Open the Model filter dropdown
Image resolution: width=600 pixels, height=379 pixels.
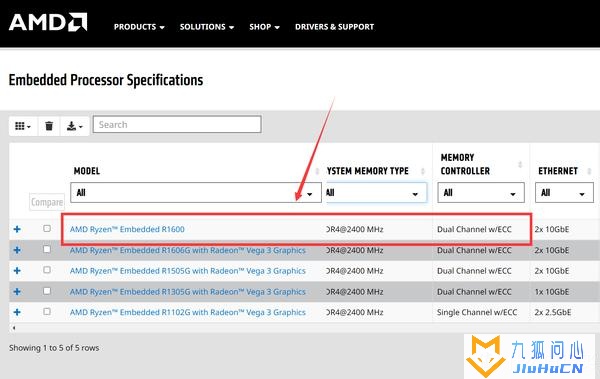[x=196, y=193]
